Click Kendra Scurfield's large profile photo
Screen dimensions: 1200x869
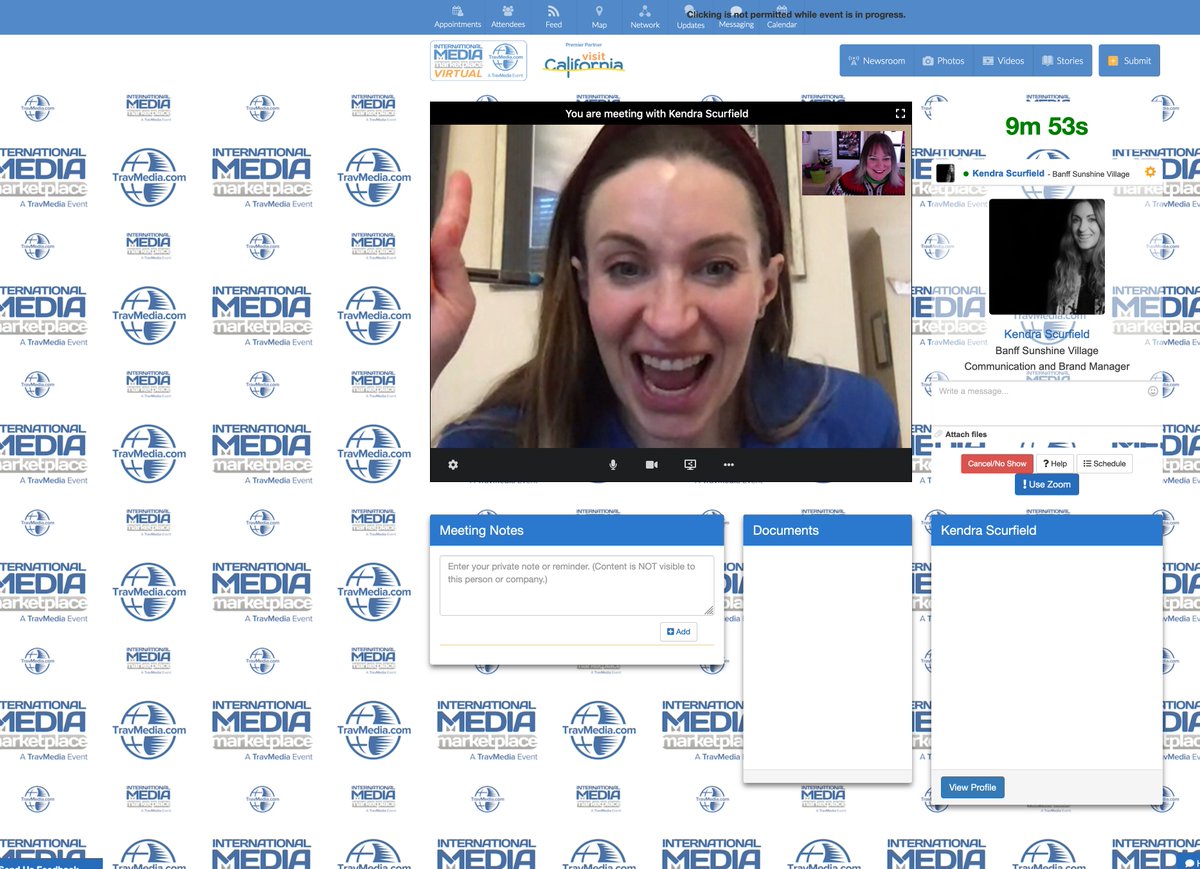click(1047, 257)
